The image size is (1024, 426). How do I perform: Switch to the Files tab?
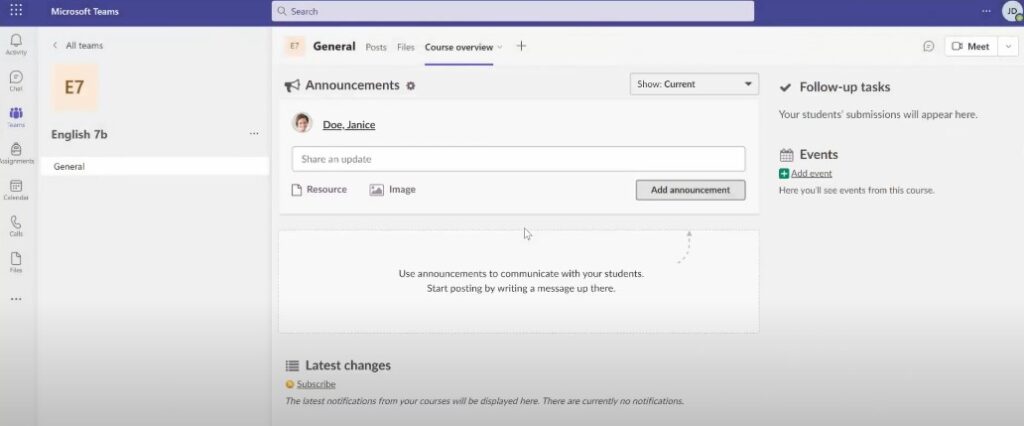[x=406, y=47]
